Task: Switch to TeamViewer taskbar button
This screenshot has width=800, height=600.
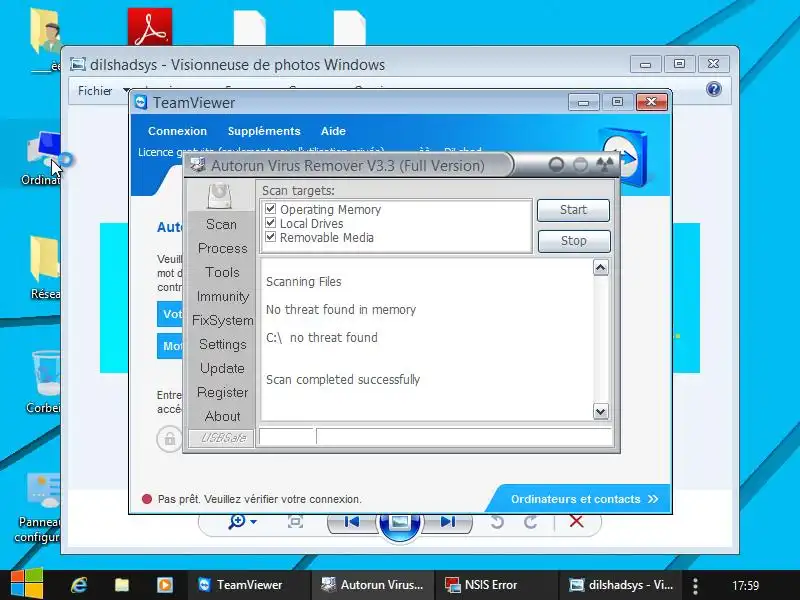Action: coord(248,585)
